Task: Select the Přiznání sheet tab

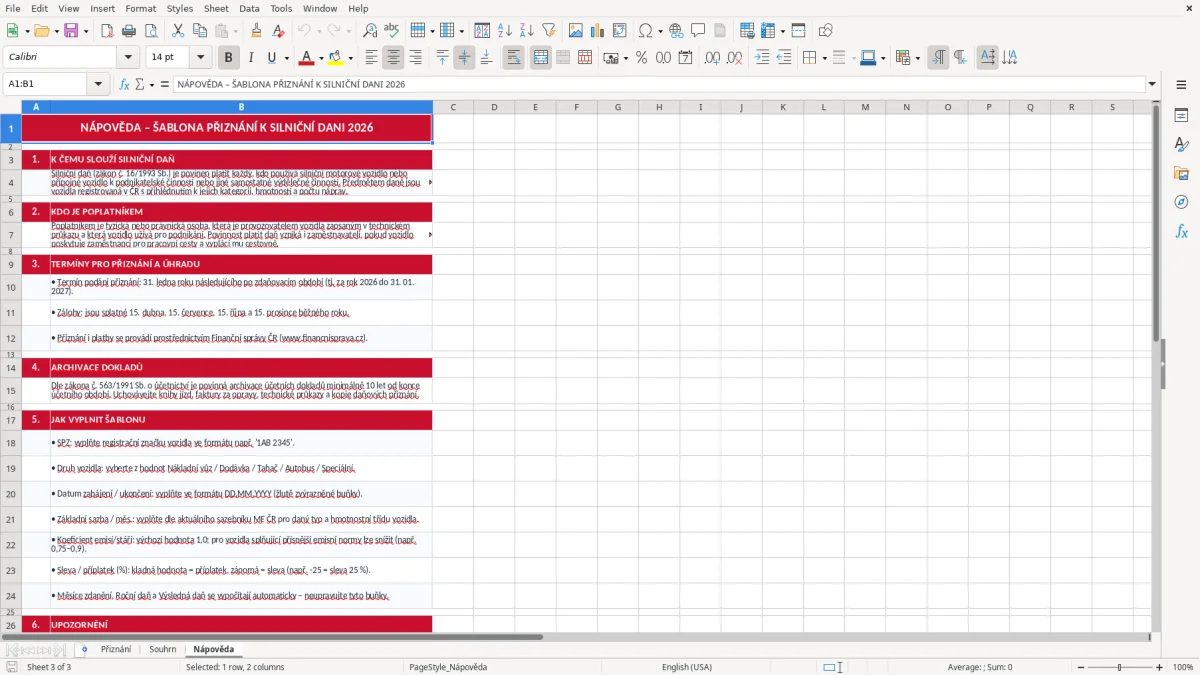Action: [x=116, y=649]
